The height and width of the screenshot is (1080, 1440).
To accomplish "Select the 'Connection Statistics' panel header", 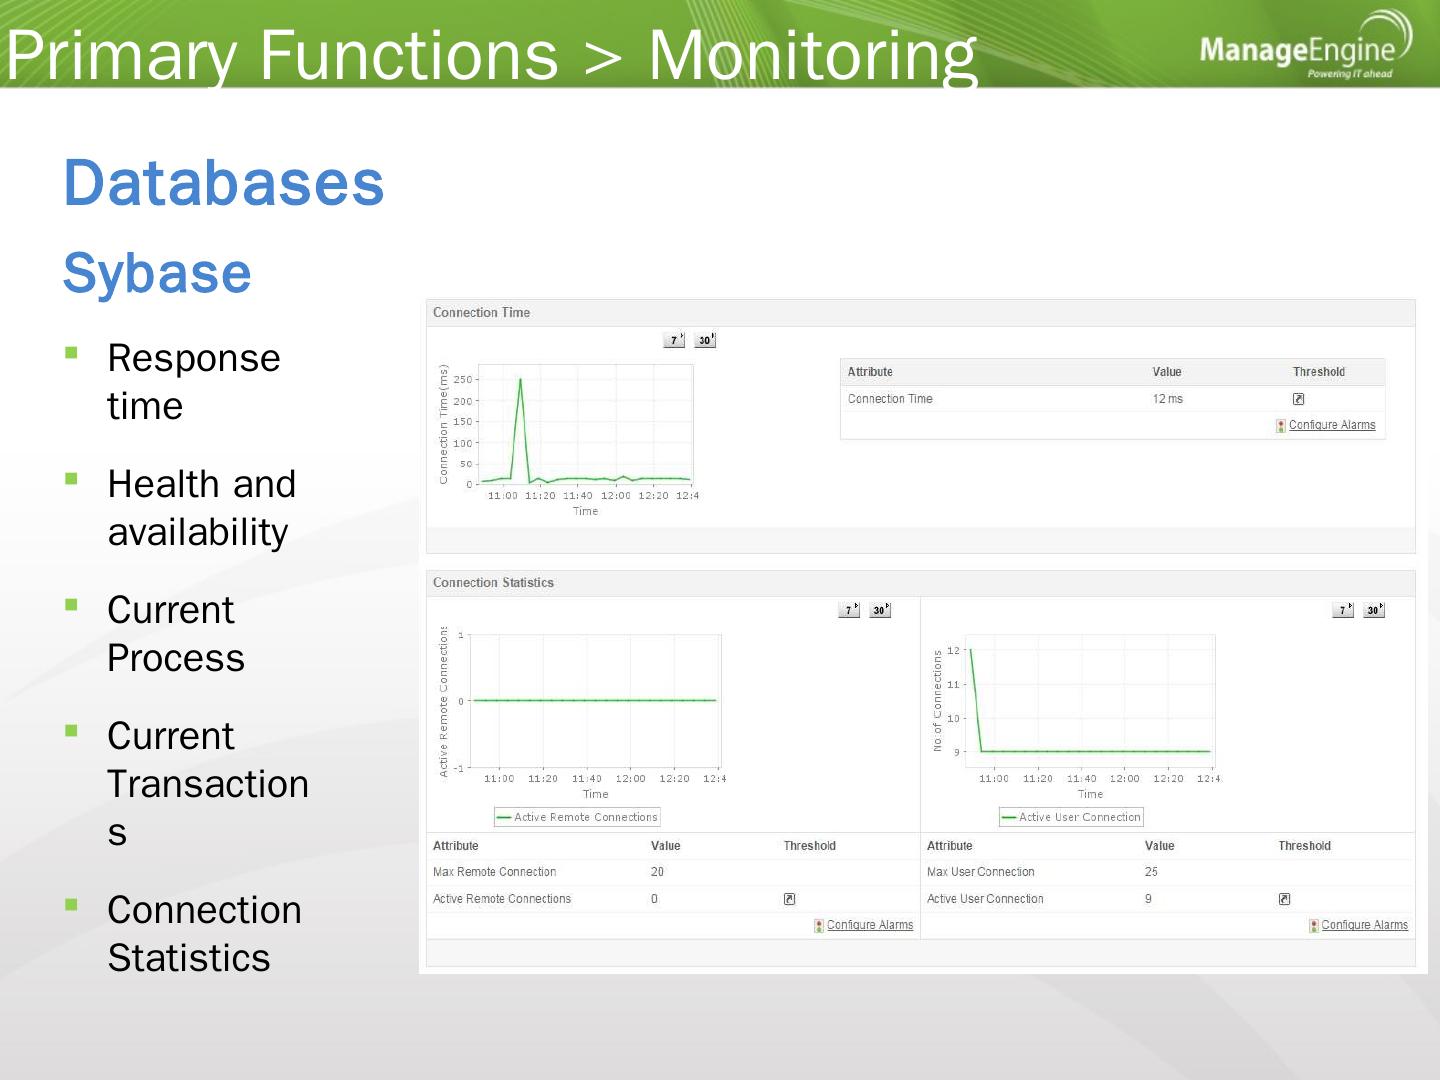I will [920, 583].
